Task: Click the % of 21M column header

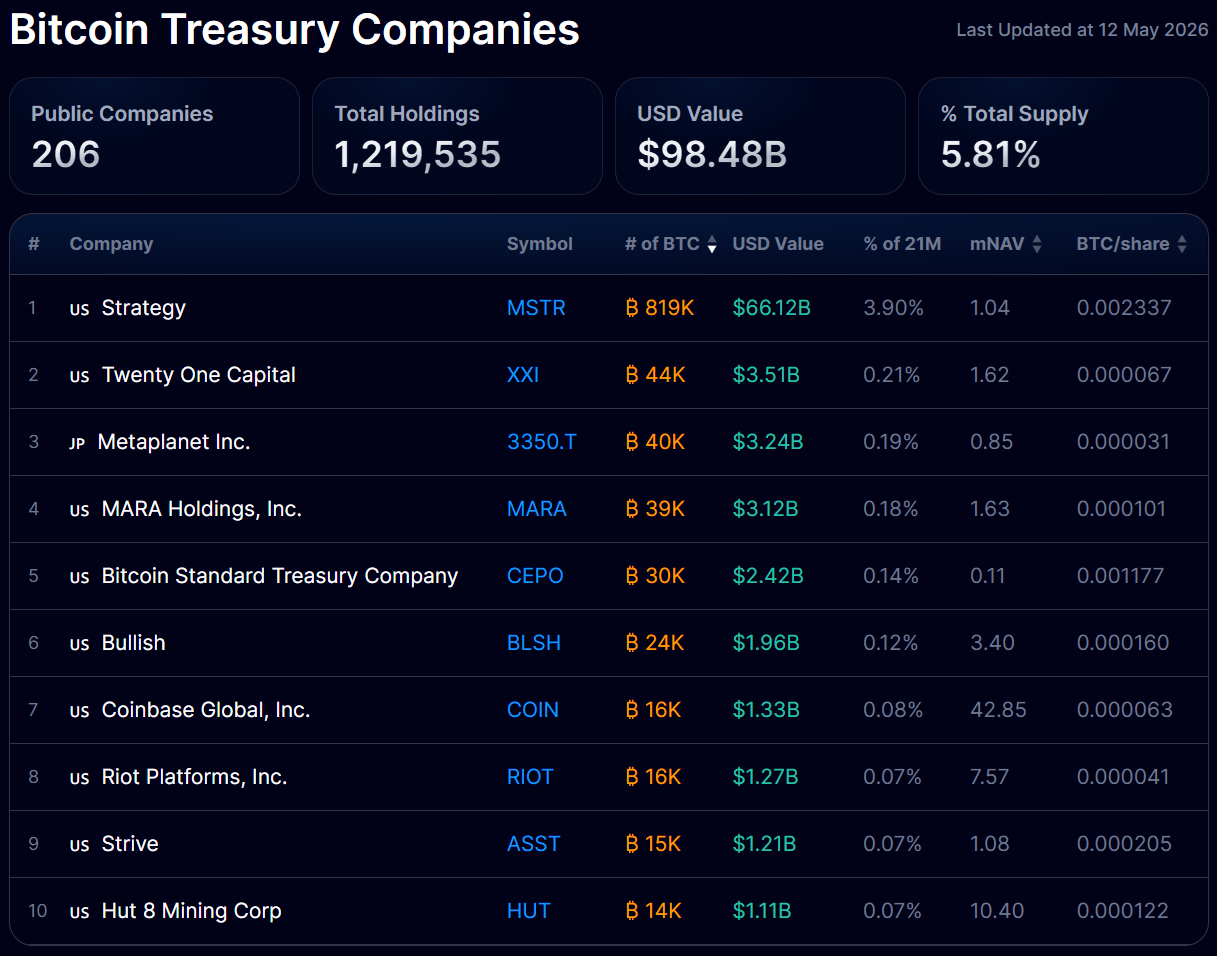Action: pyautogui.click(x=902, y=244)
